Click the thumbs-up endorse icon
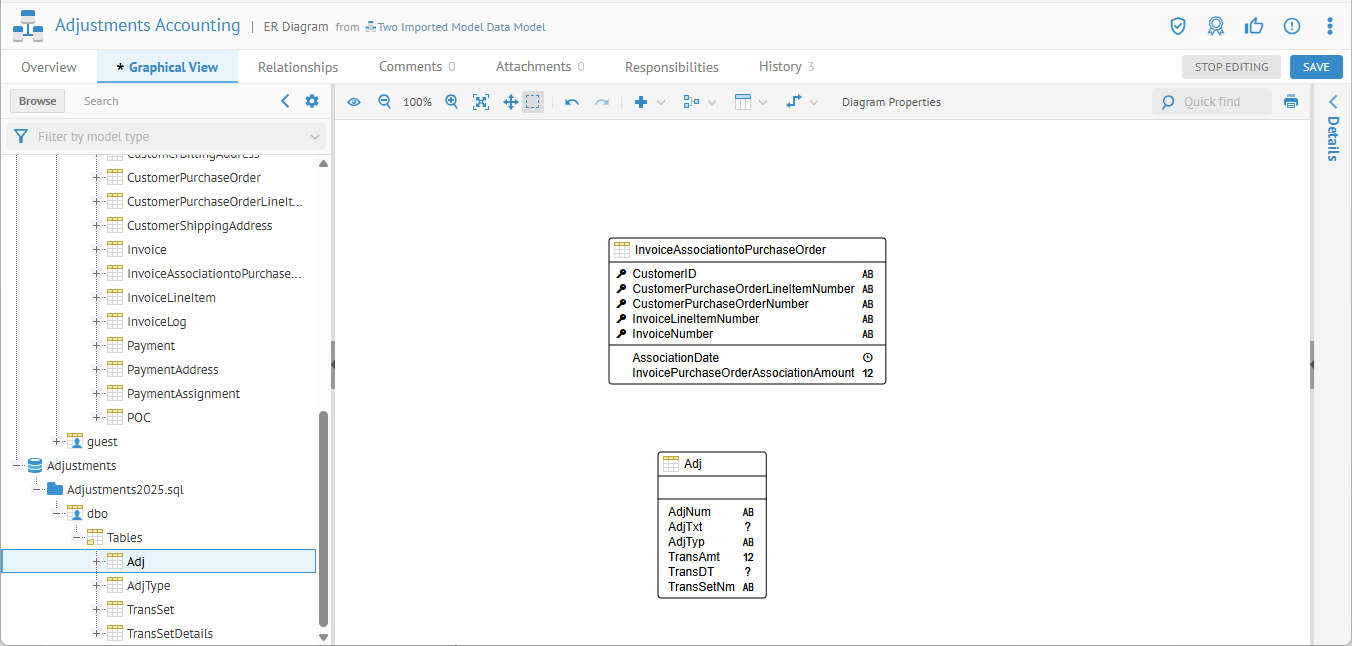 pos(1254,26)
